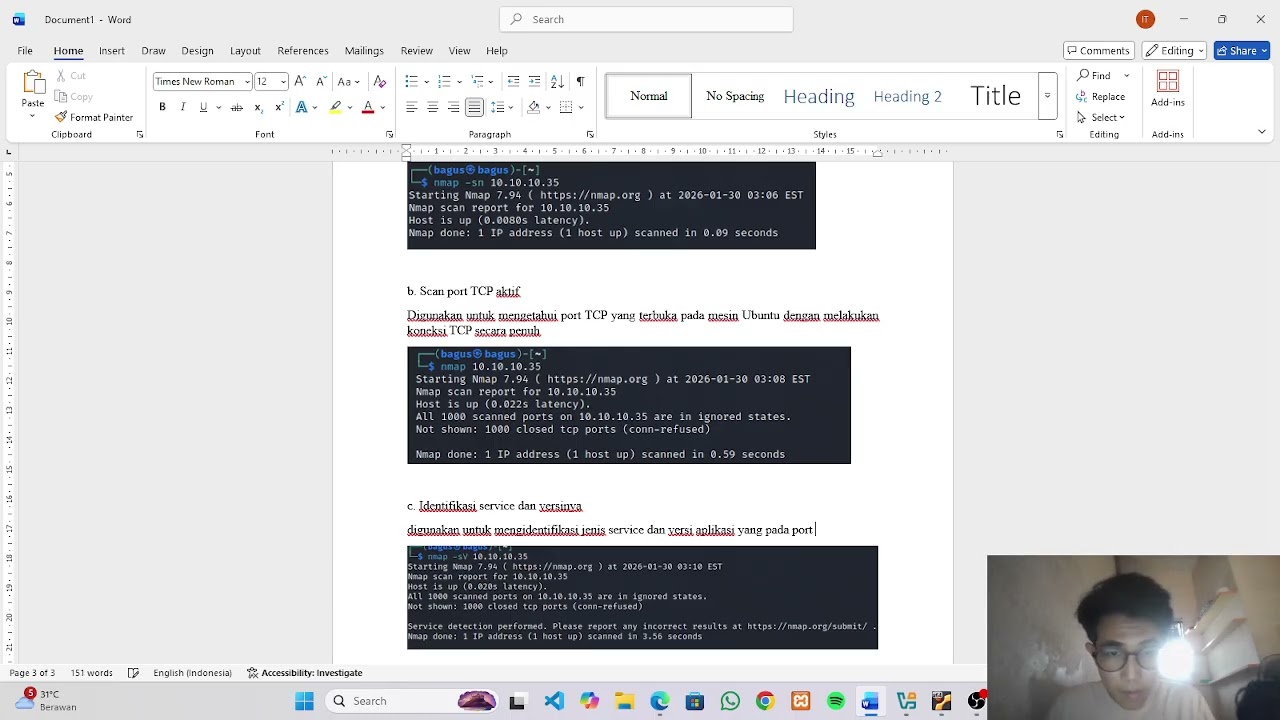Toggle Justify alignment
Viewport: 1280px width, 720px height.
(475, 107)
